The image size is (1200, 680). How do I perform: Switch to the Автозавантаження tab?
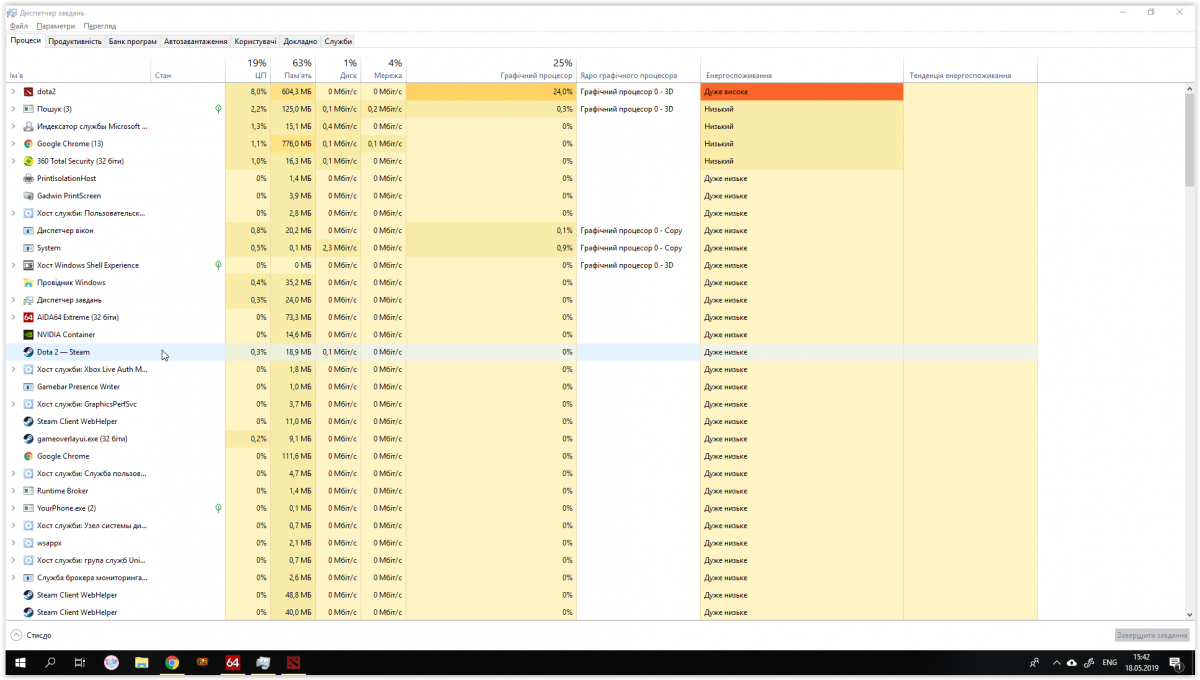coord(196,41)
